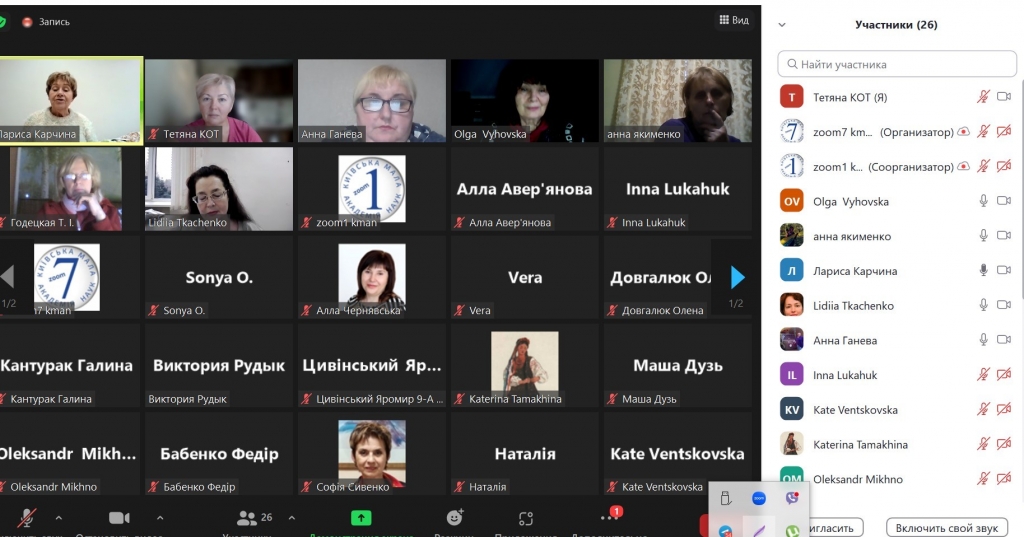Expand participants options chevron beside 26
The width and height of the screenshot is (1024, 537).
pyautogui.click(x=292, y=518)
